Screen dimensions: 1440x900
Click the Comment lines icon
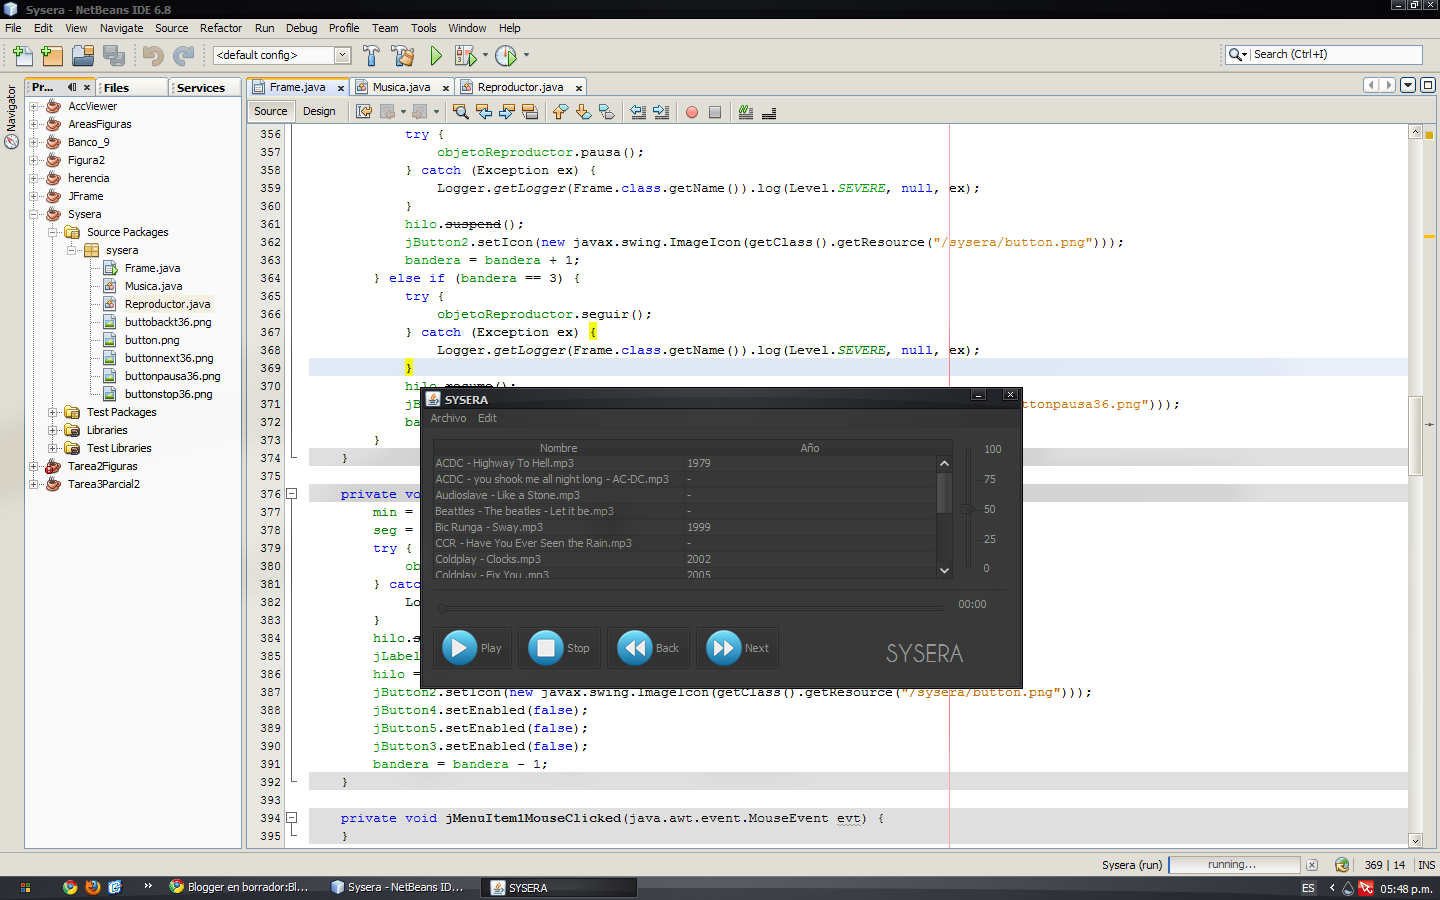point(745,112)
